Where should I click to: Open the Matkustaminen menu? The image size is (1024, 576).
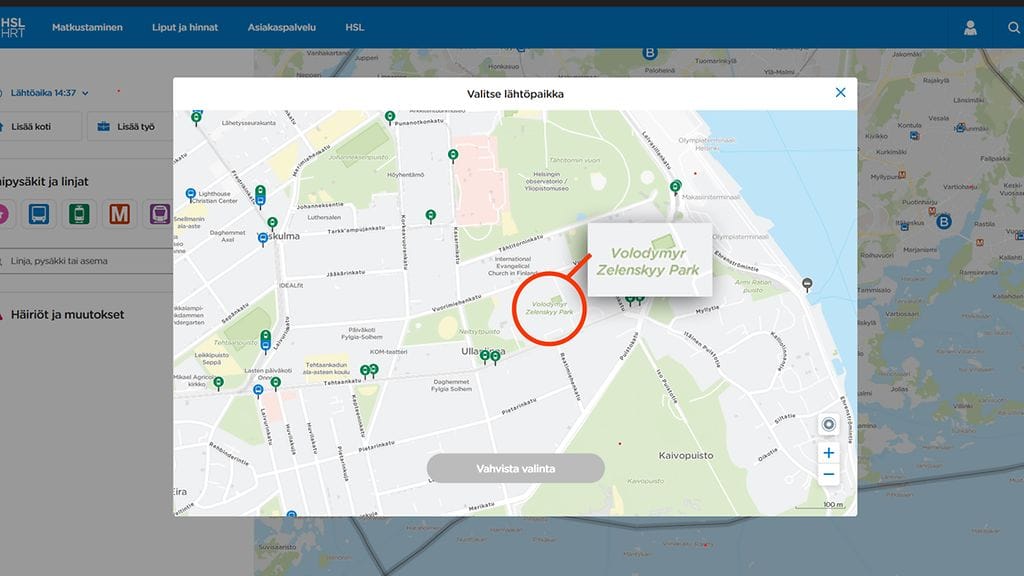coord(87,28)
